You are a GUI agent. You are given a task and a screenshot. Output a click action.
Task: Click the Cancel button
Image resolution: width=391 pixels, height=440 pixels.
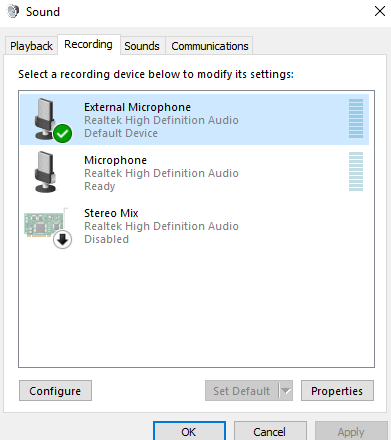[x=270, y=431]
